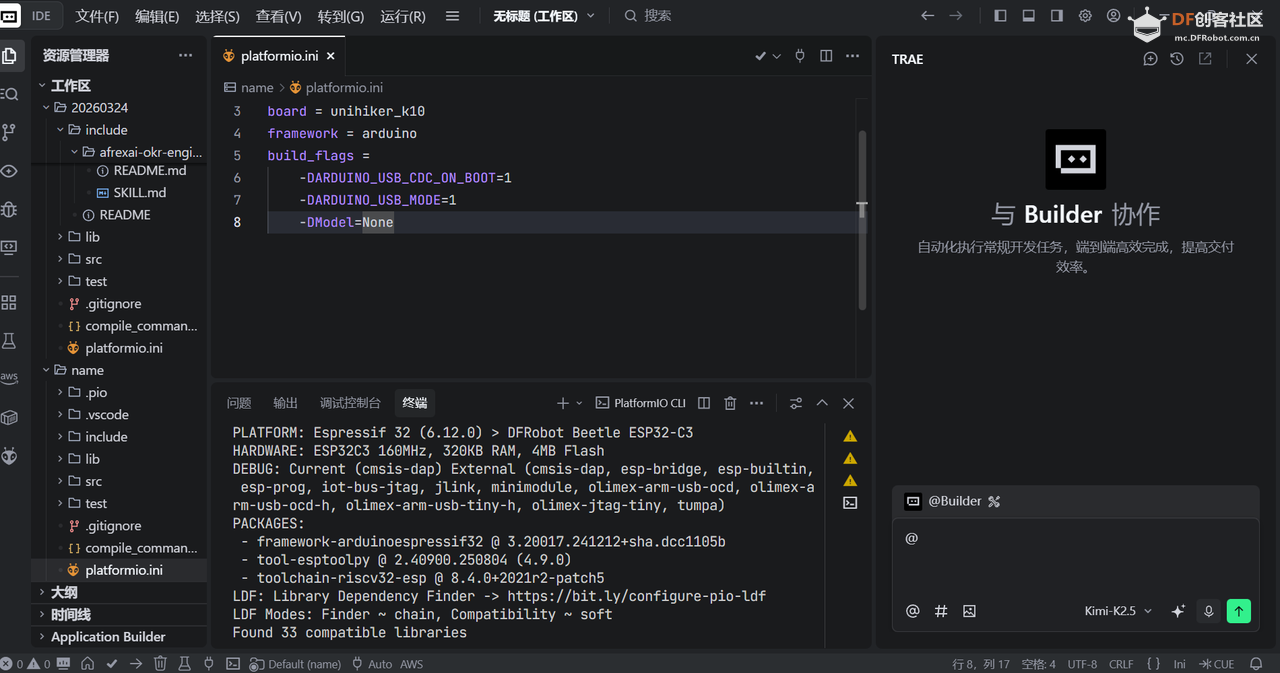Open the 运行(R) menu
The height and width of the screenshot is (673, 1280).
(x=403, y=16)
